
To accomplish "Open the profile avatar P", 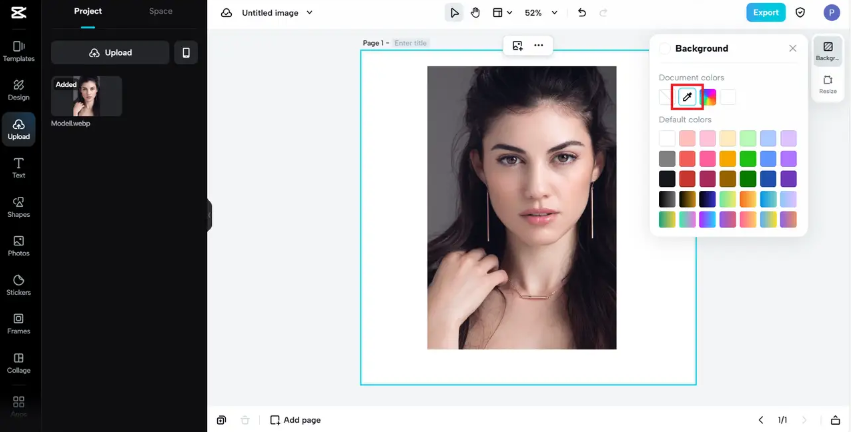I will click(x=831, y=12).
